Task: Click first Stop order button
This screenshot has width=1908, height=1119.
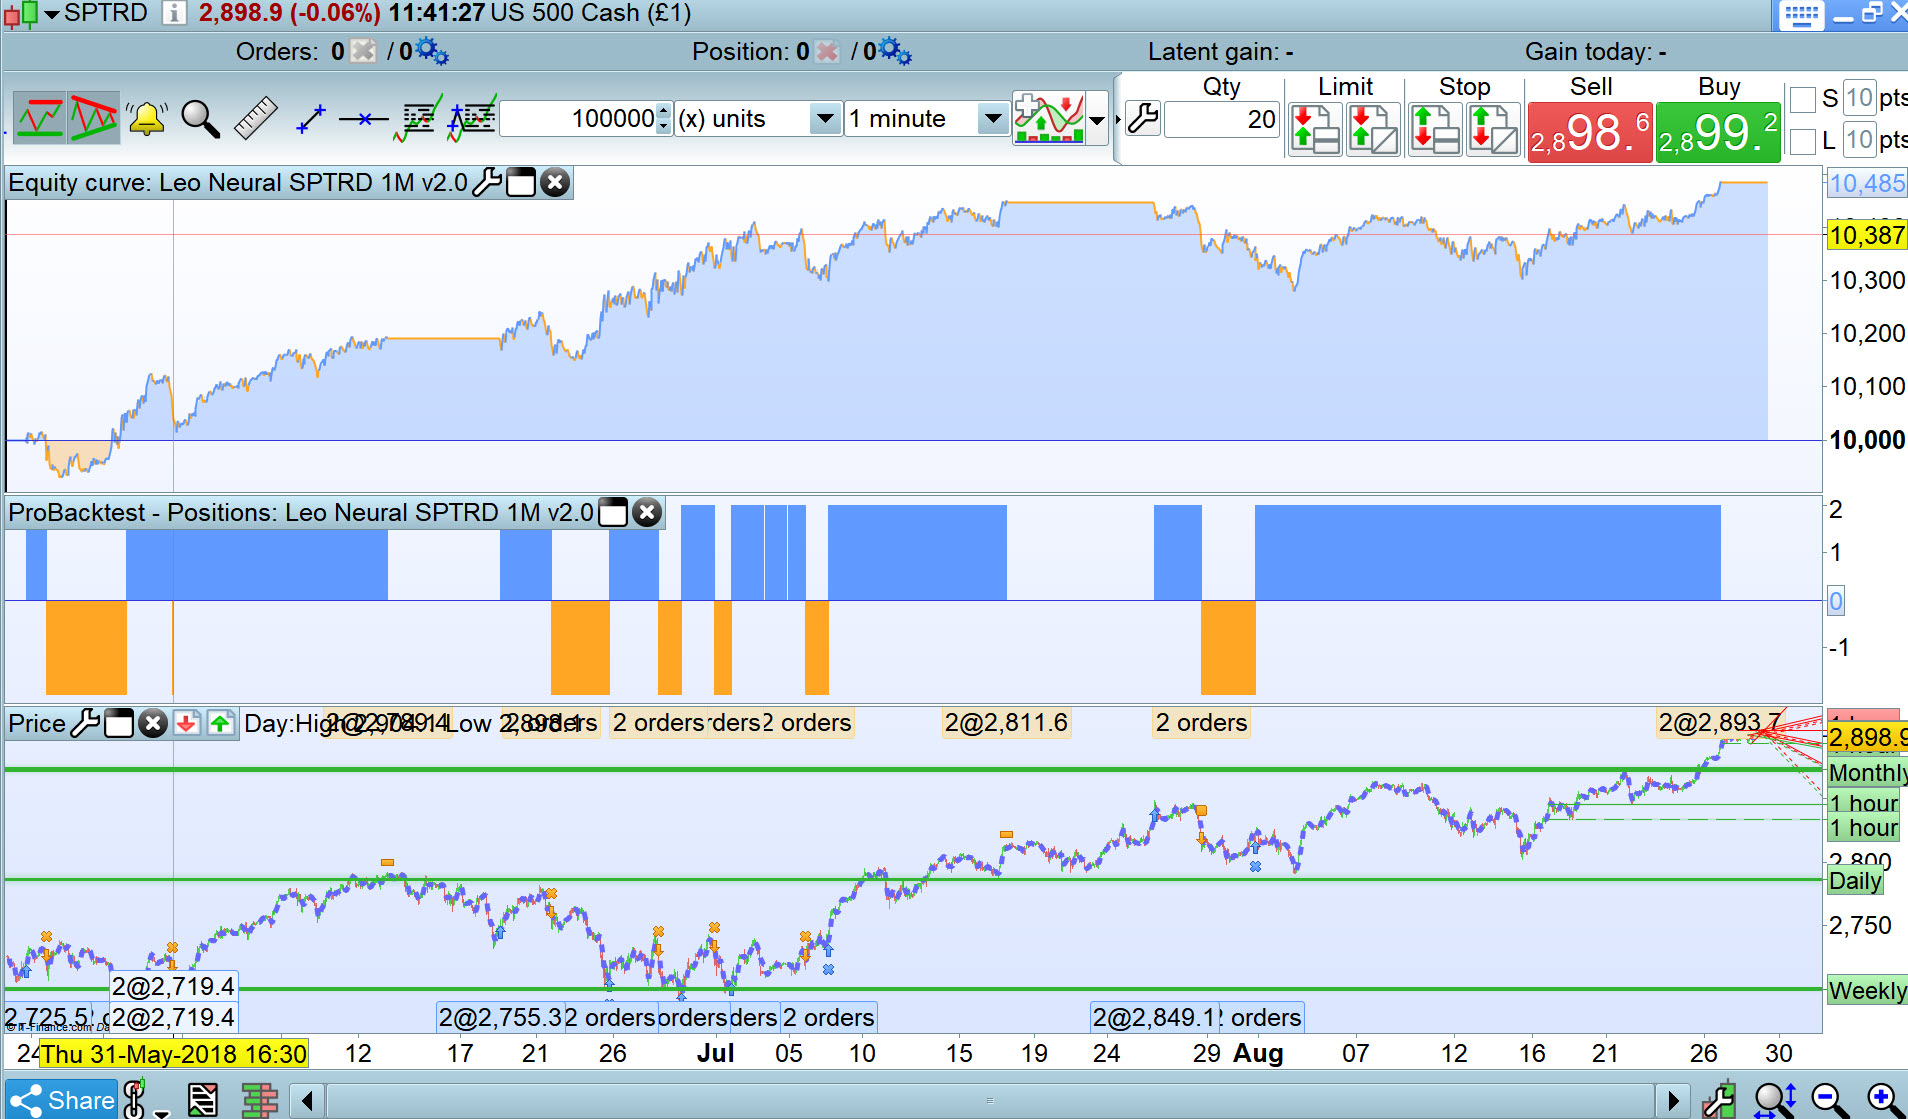Action: pos(1435,129)
